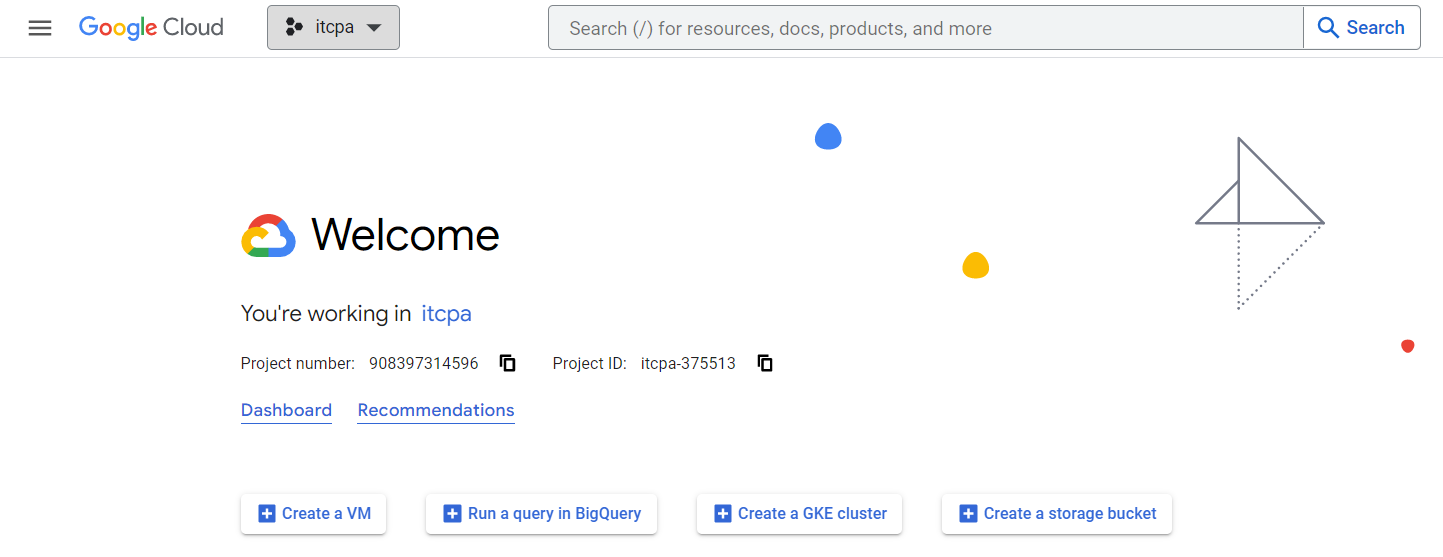Open the itcpa project selector dropdown
Viewport: 1443px width, 557px height.
pyautogui.click(x=333, y=28)
